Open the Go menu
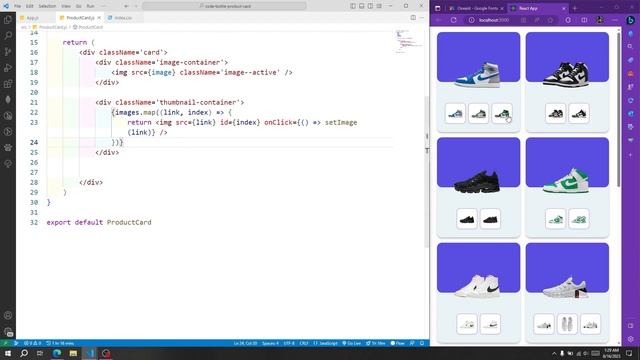This screenshot has height=360, width=640. pyautogui.click(x=79, y=6)
